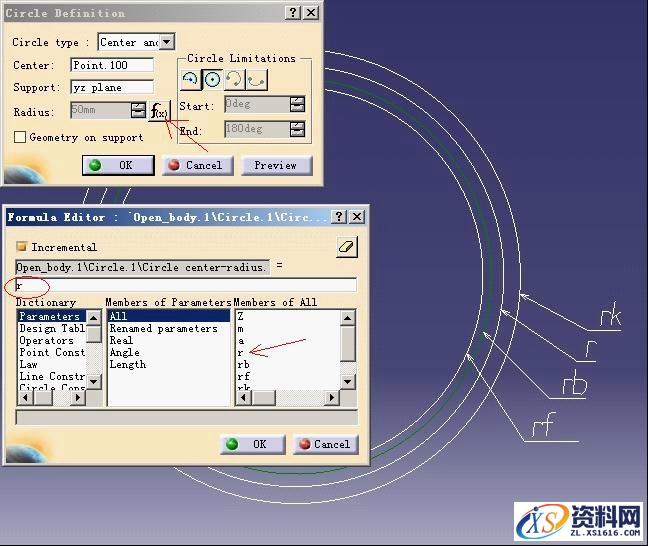Click OK in the Formula Editor
This screenshot has height=546, width=648.
tap(251, 444)
